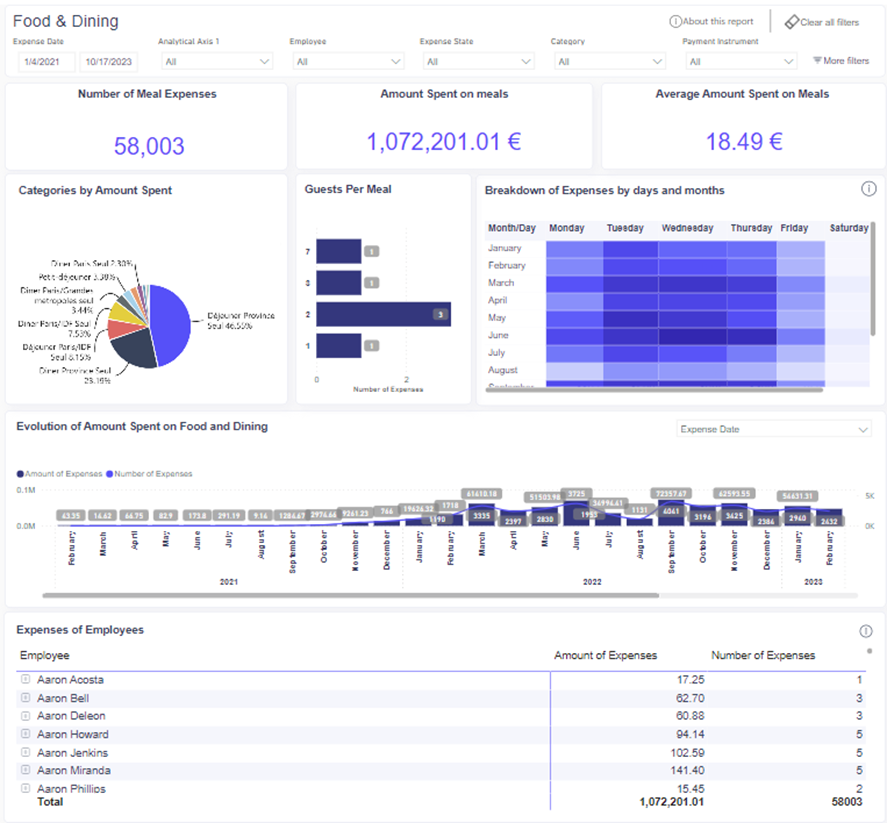Sort table by the Employee column header
The height and width of the screenshot is (823, 887).
[45, 655]
